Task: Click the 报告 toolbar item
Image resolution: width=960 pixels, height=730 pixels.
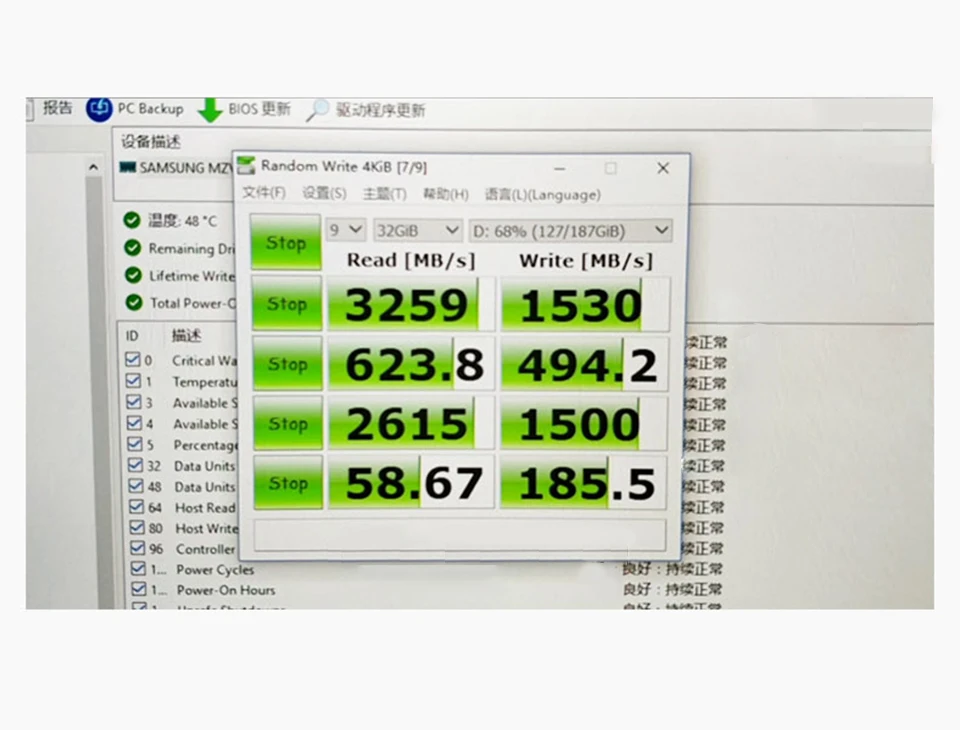Action: 58,108
